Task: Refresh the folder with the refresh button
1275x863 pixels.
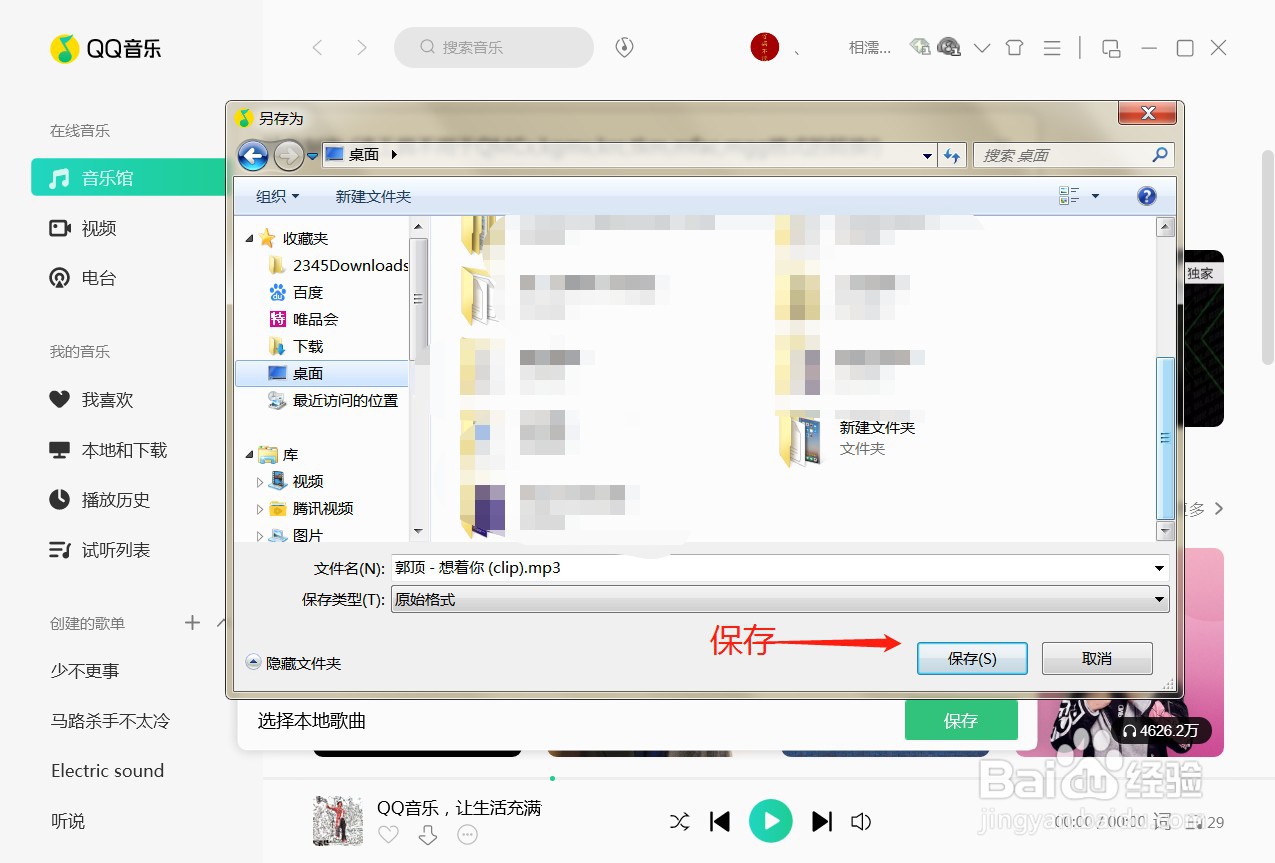Action: click(952, 155)
